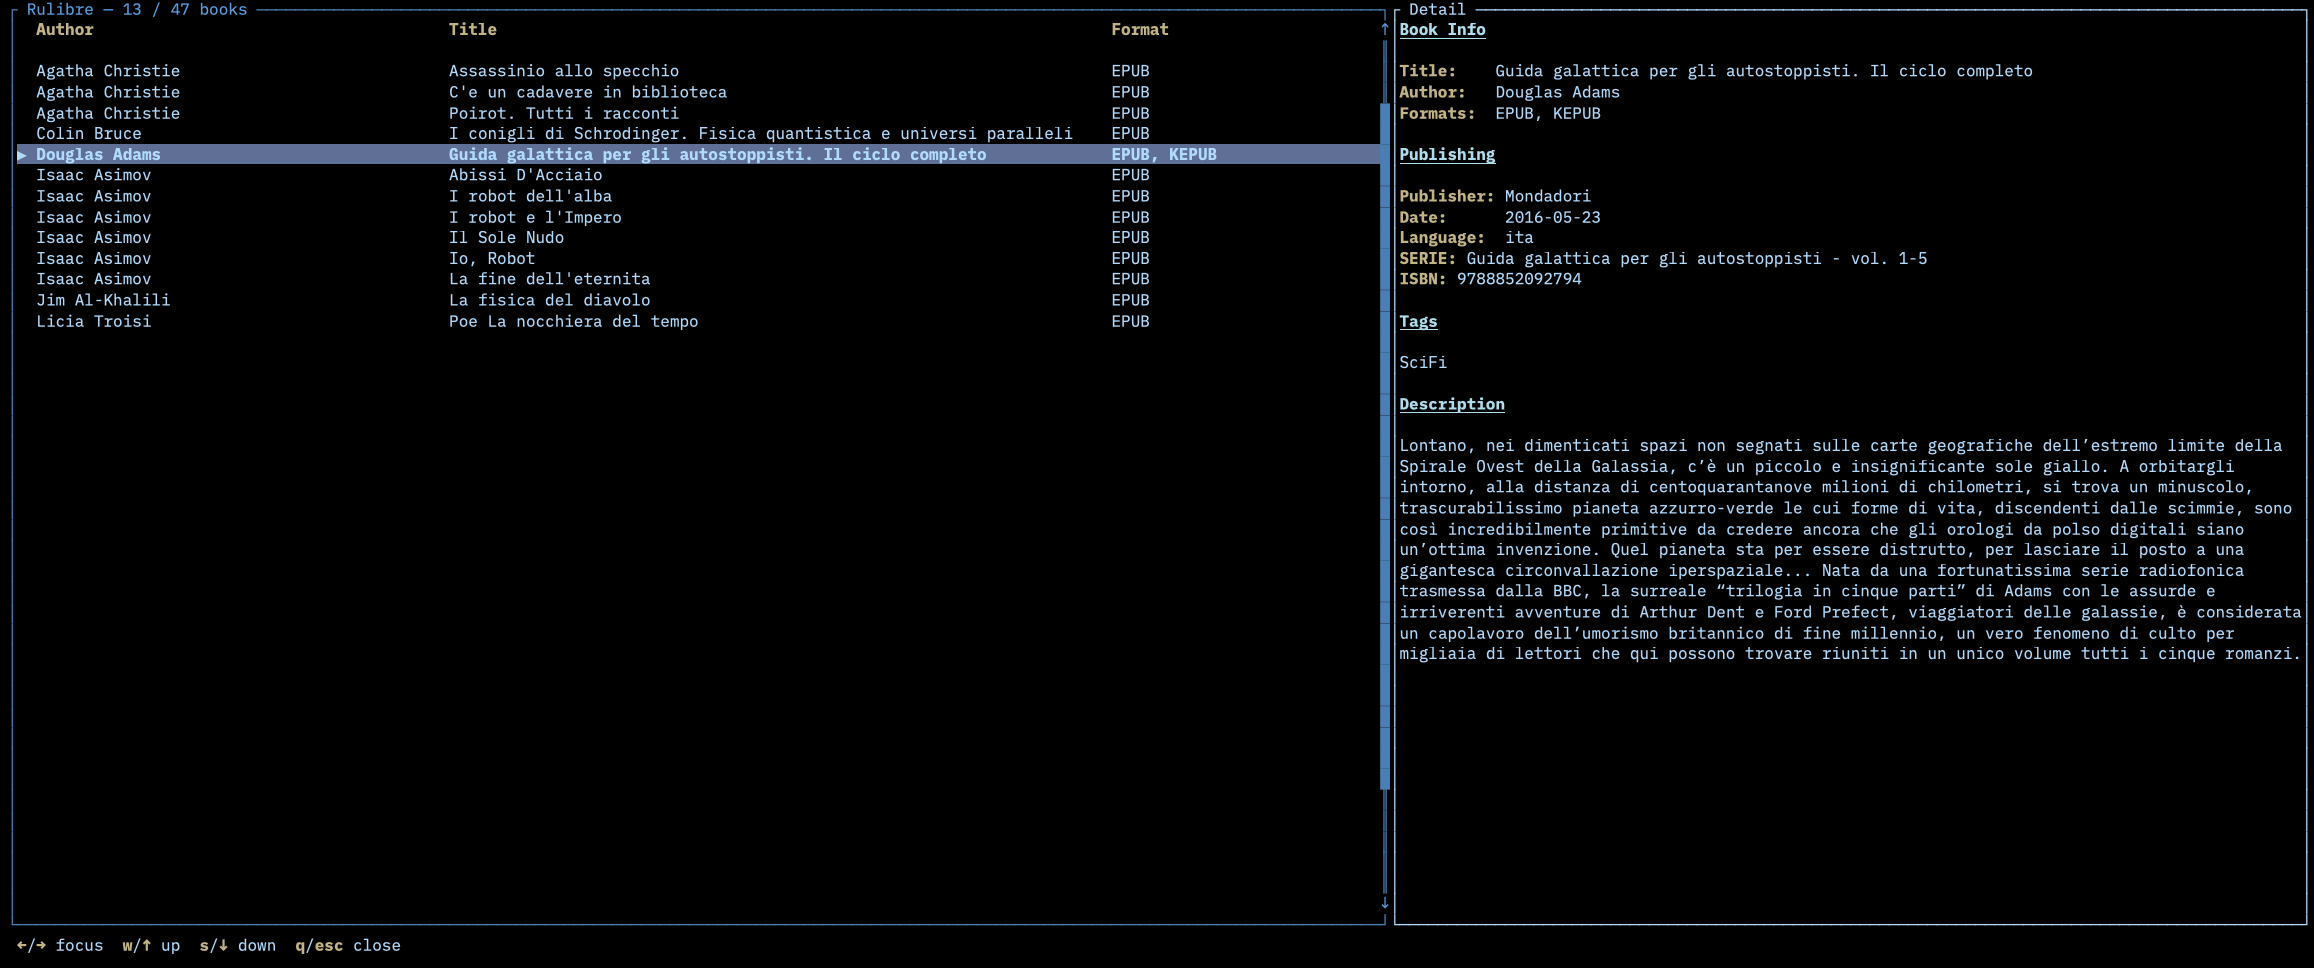Click the Format column header
The height and width of the screenshot is (968, 2314).
1140,29
